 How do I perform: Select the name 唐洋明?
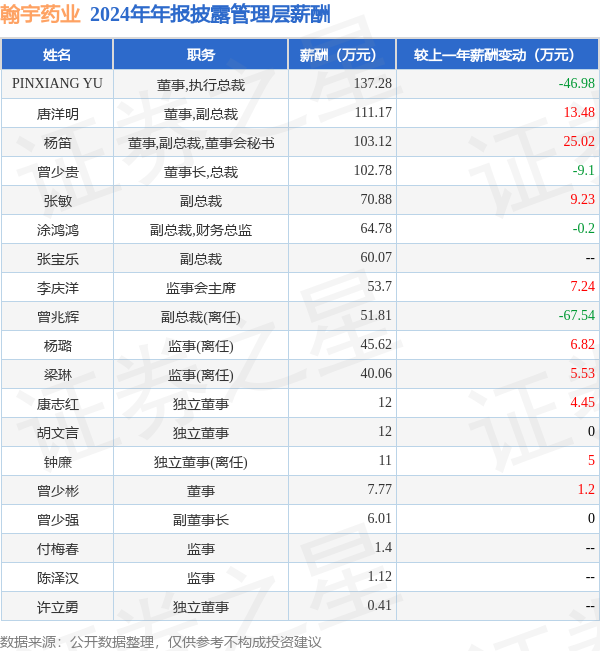pos(57,113)
